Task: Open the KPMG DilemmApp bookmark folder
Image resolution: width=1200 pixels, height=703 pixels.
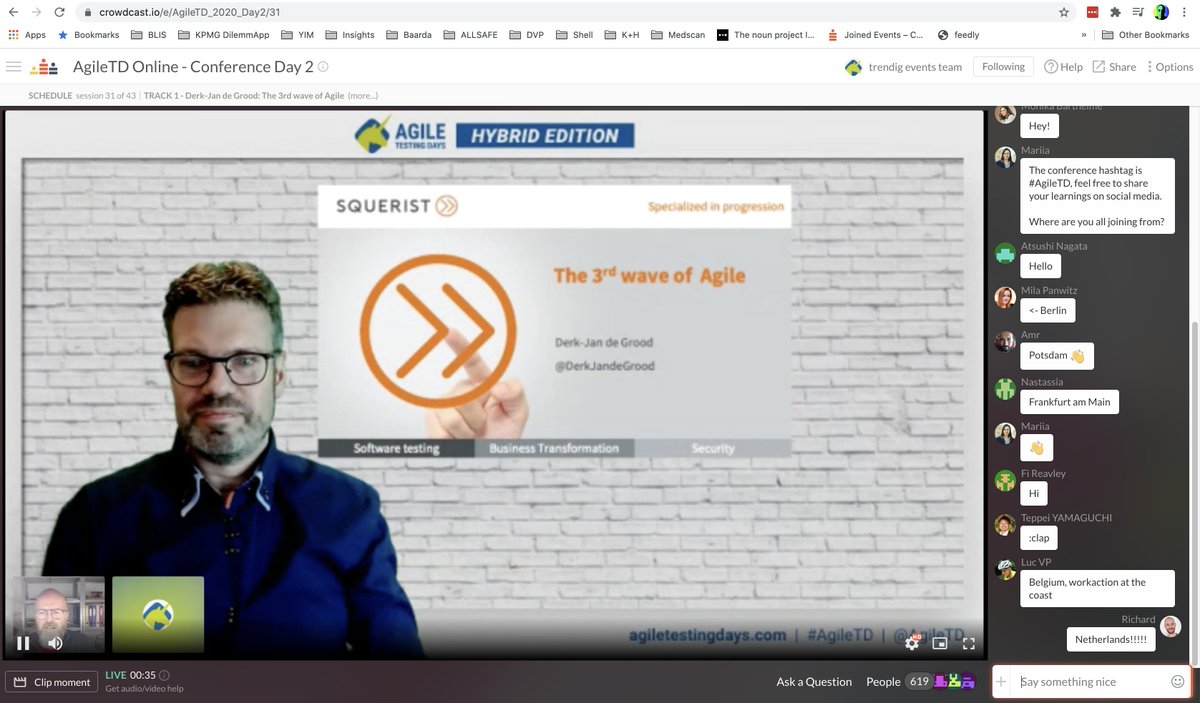Action: point(224,35)
